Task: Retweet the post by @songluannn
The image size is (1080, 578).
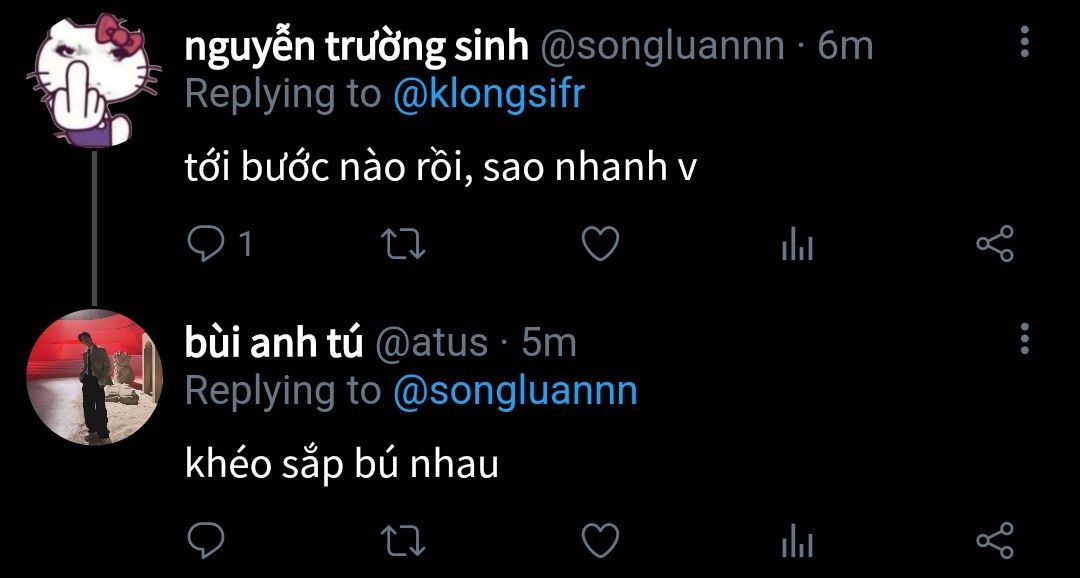Action: click(403, 245)
